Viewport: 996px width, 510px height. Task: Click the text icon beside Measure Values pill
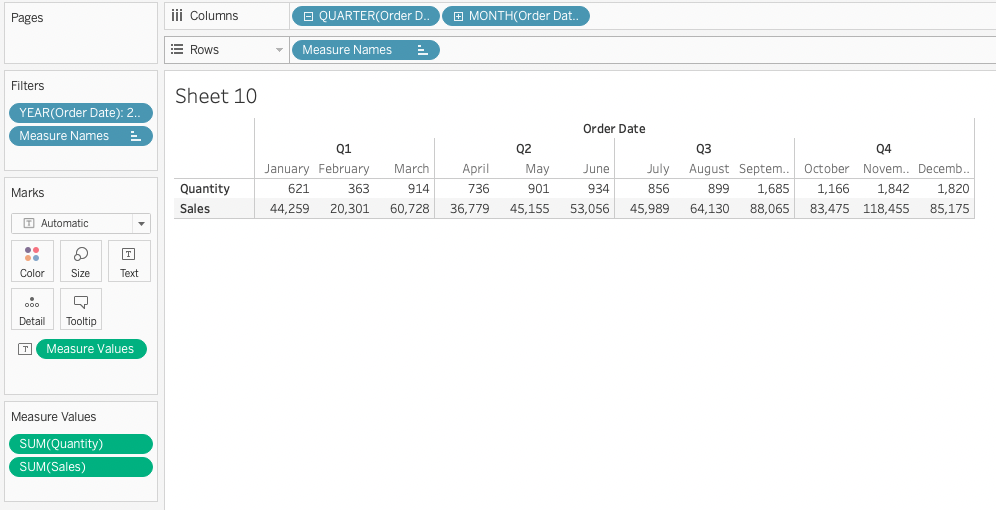(x=25, y=349)
